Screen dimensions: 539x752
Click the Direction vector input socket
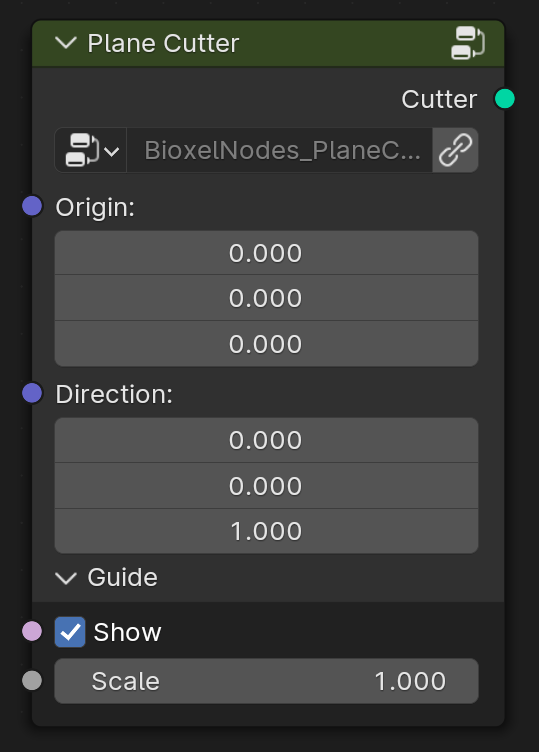pyautogui.click(x=32, y=393)
